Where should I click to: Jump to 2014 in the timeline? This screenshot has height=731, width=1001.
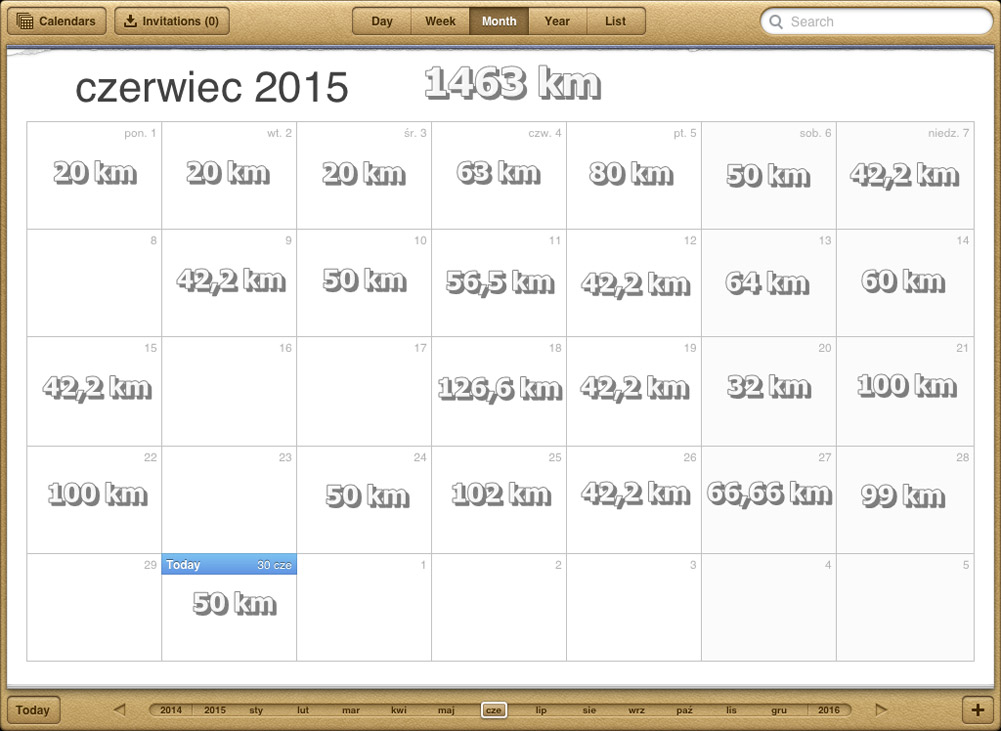171,710
